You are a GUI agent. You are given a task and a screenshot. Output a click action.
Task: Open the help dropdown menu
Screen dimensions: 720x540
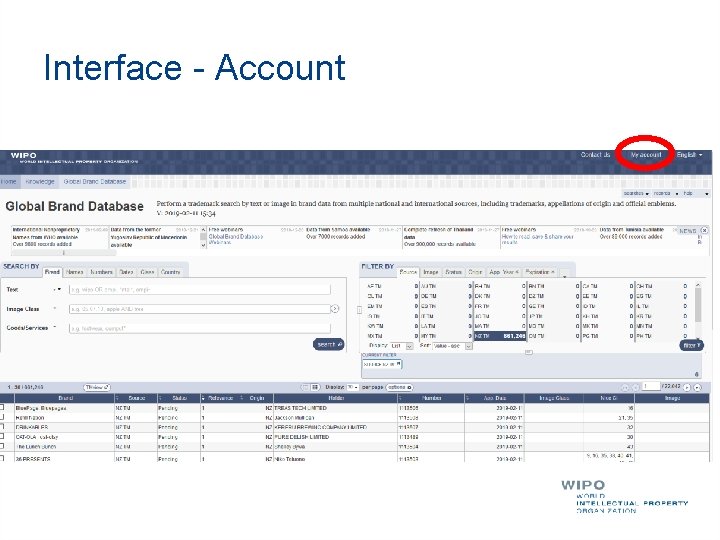(696, 194)
